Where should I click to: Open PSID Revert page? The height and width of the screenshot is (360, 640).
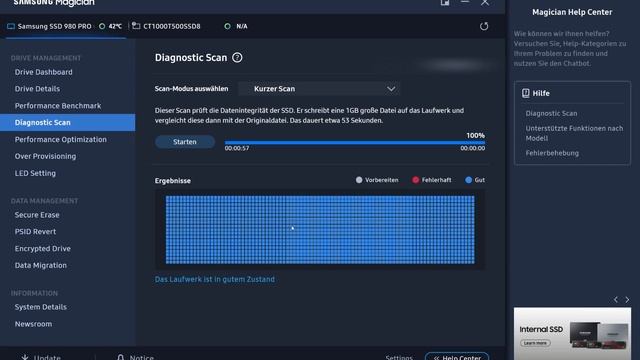click(x=36, y=231)
